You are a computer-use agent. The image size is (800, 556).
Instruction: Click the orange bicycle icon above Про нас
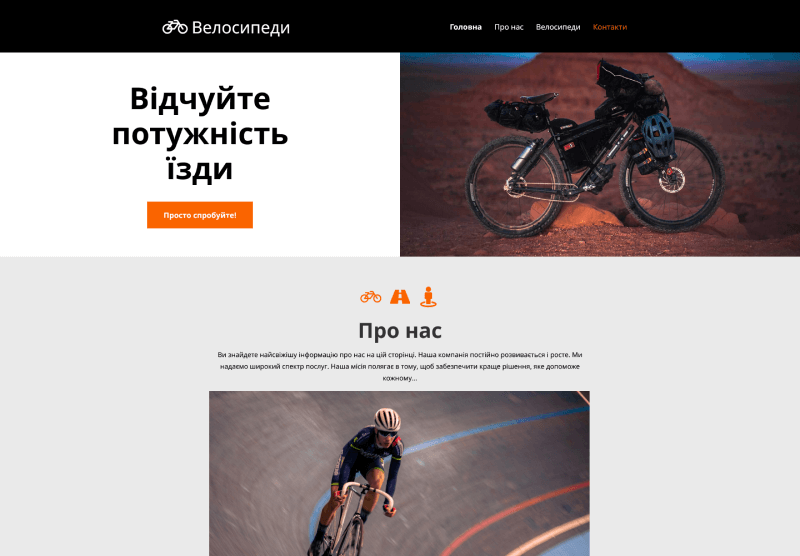[371, 296]
